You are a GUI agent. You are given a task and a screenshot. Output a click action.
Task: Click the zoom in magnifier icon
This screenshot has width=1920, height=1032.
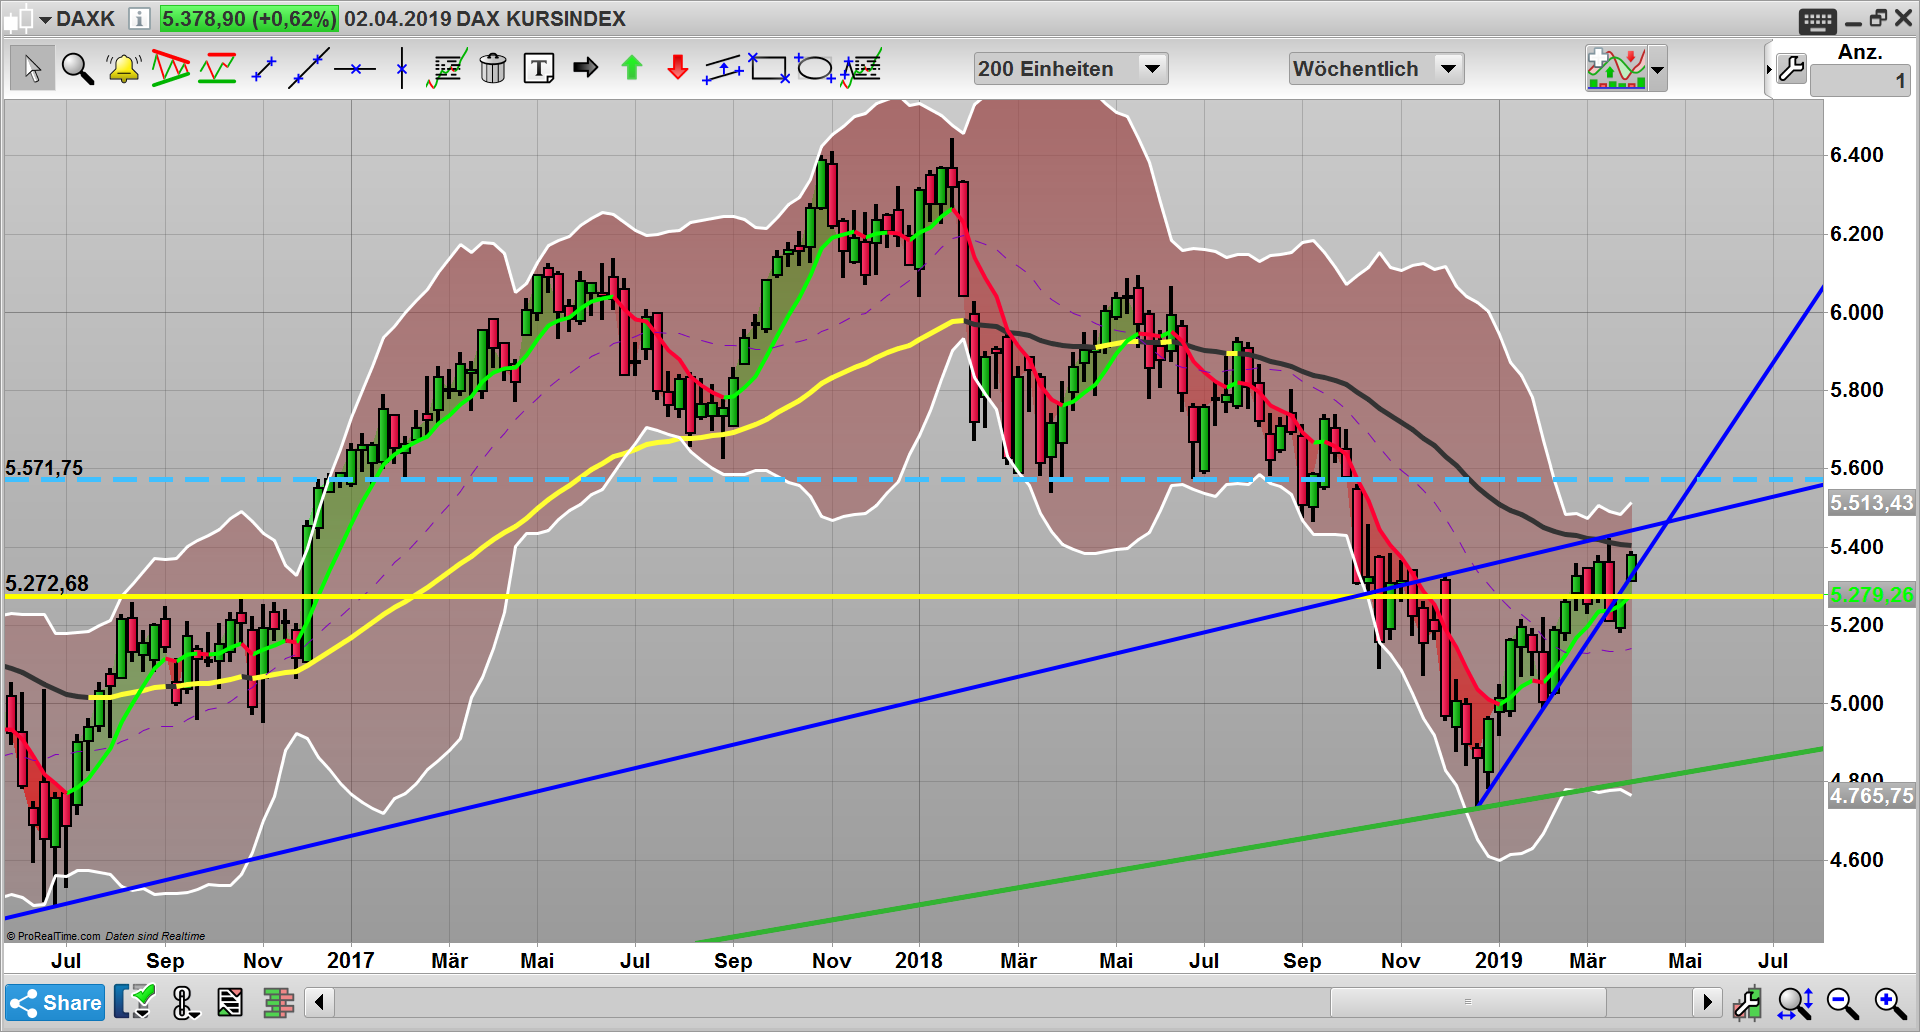coord(1889,1003)
